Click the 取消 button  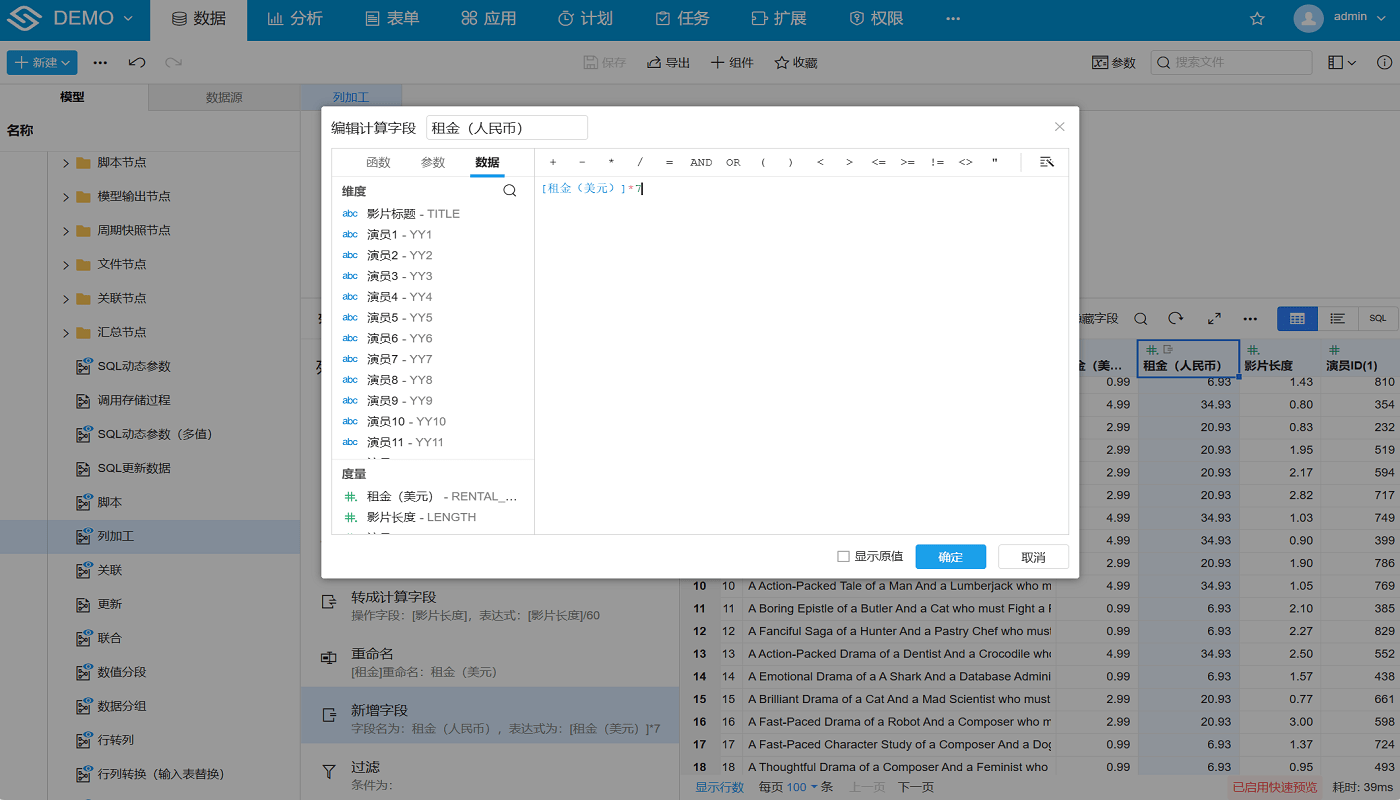tap(1033, 557)
